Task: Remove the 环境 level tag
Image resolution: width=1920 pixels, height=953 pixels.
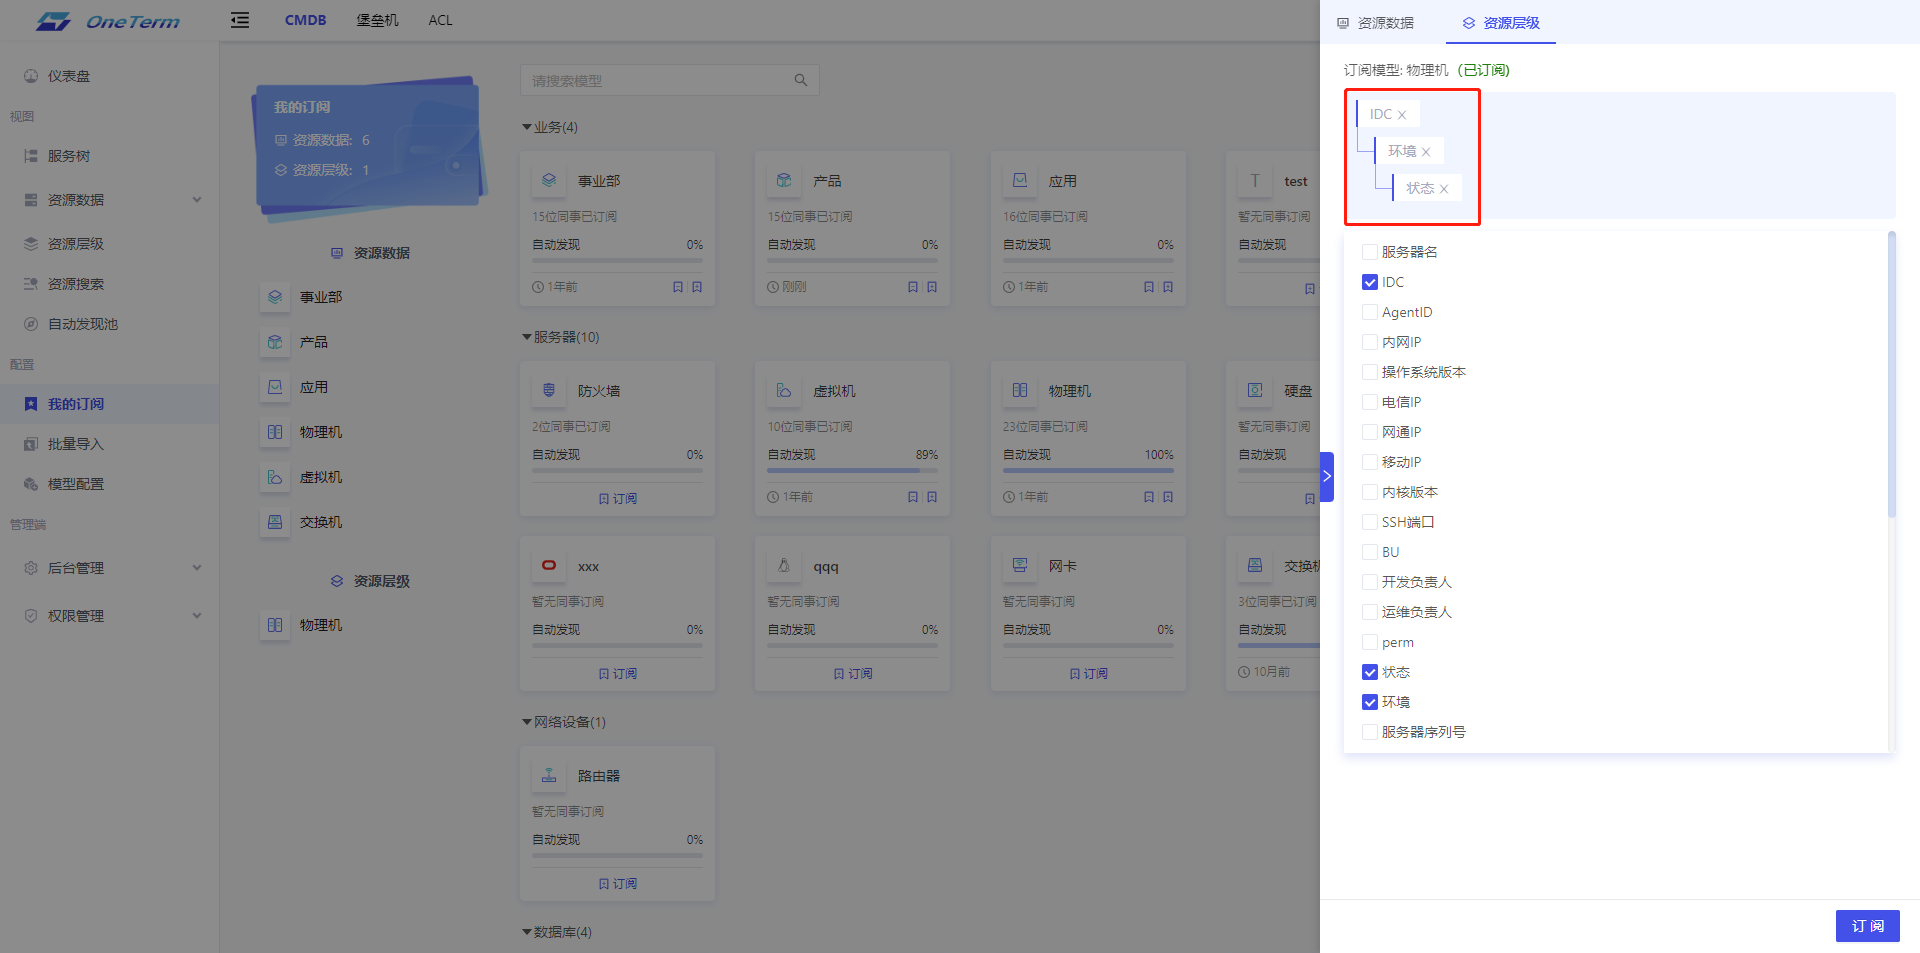Action: tap(1426, 152)
